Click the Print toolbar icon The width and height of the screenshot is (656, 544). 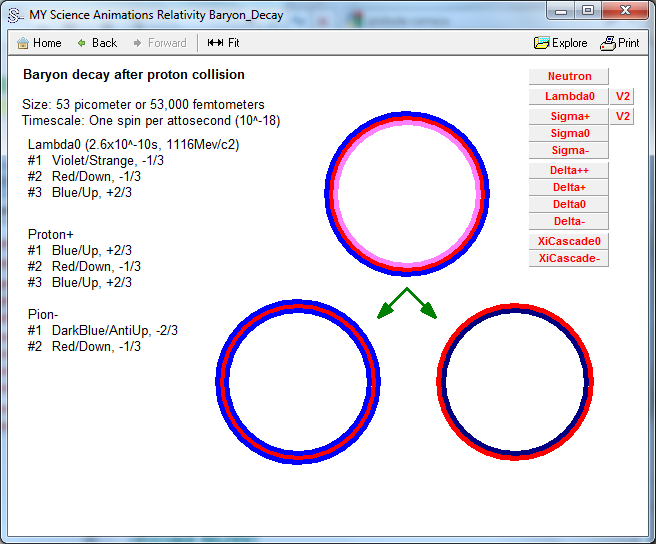pos(608,43)
